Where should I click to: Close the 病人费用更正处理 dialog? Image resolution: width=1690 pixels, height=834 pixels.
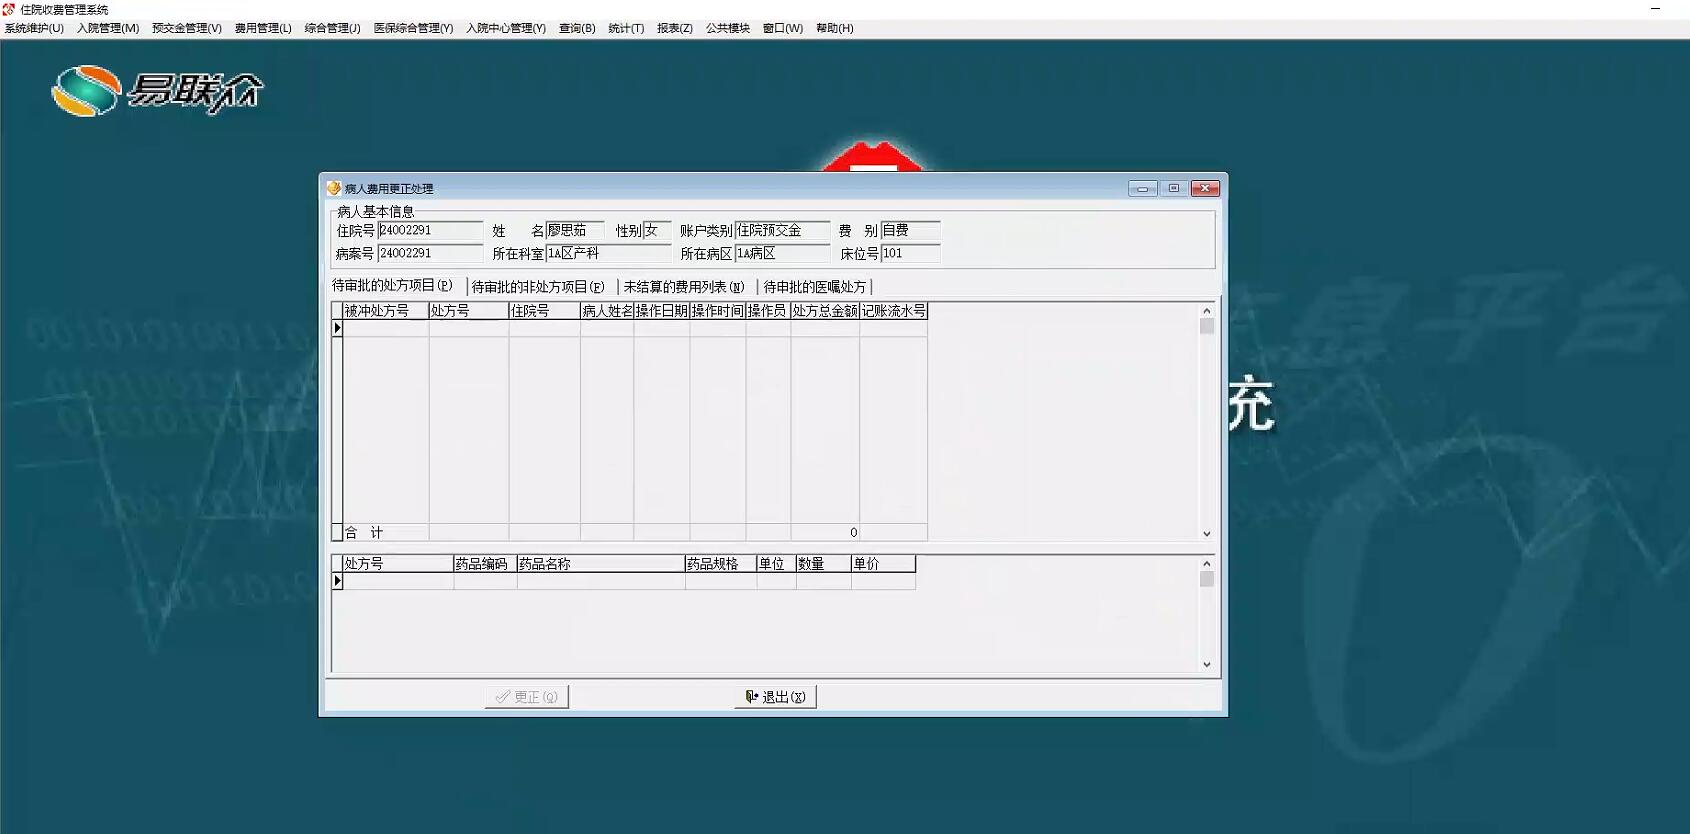click(x=1205, y=188)
